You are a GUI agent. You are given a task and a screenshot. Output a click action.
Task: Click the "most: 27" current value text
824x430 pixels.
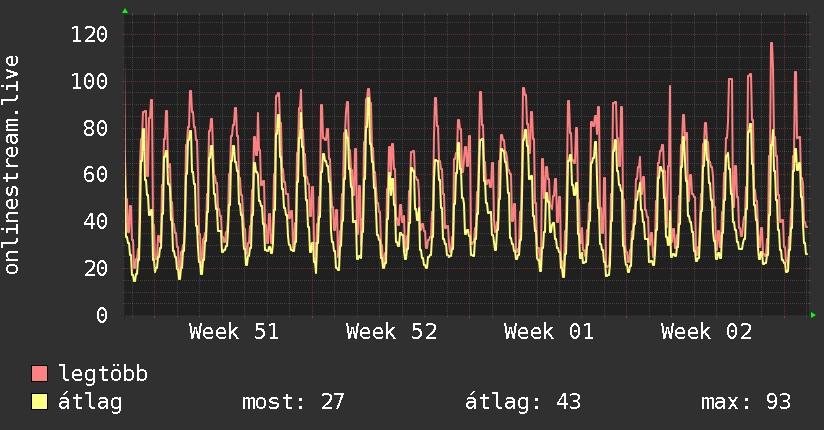coord(293,402)
